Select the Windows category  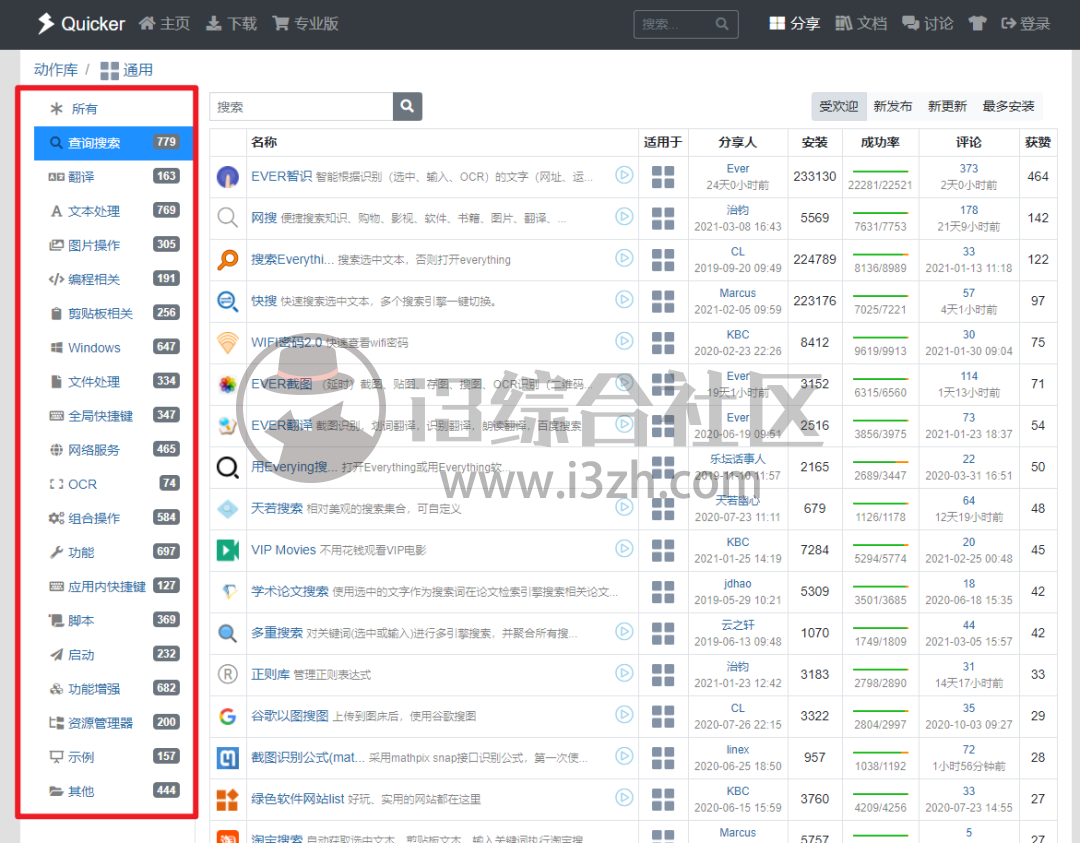(x=114, y=347)
